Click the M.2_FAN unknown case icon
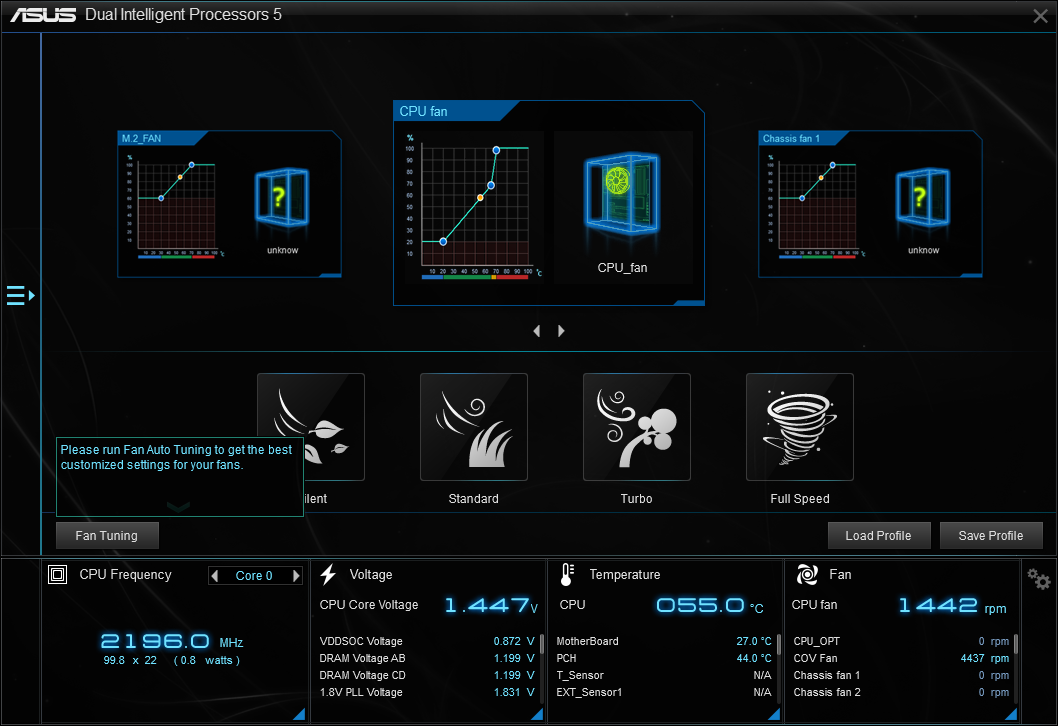The height and width of the screenshot is (726, 1058). click(282, 197)
